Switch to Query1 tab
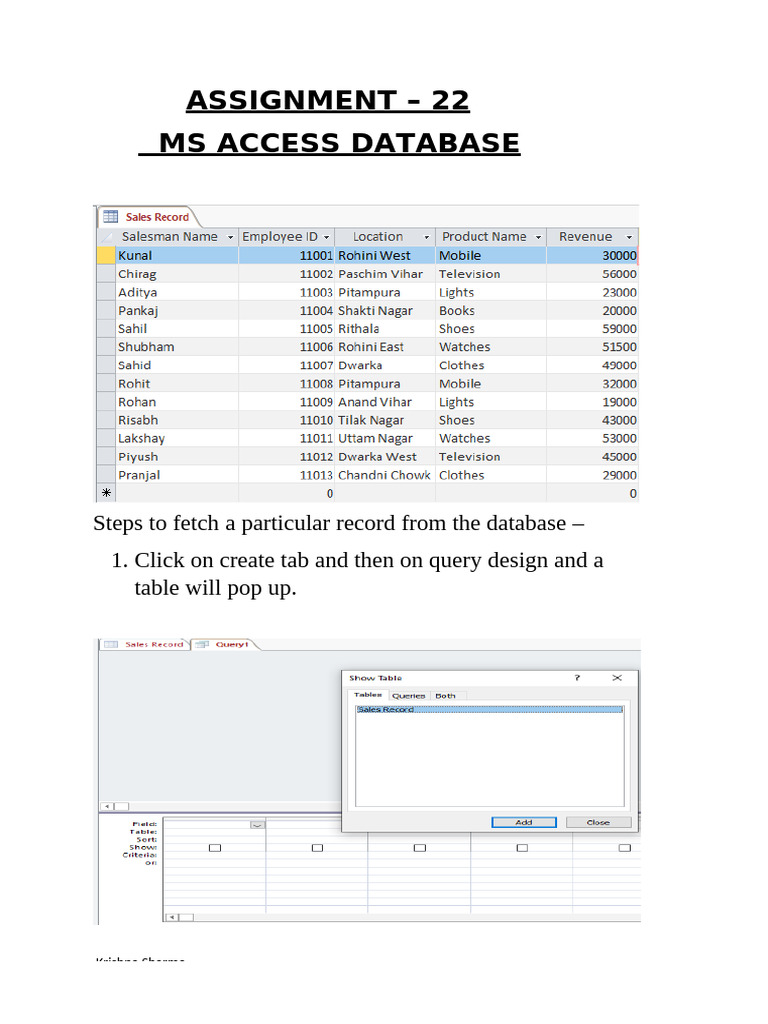 point(226,645)
